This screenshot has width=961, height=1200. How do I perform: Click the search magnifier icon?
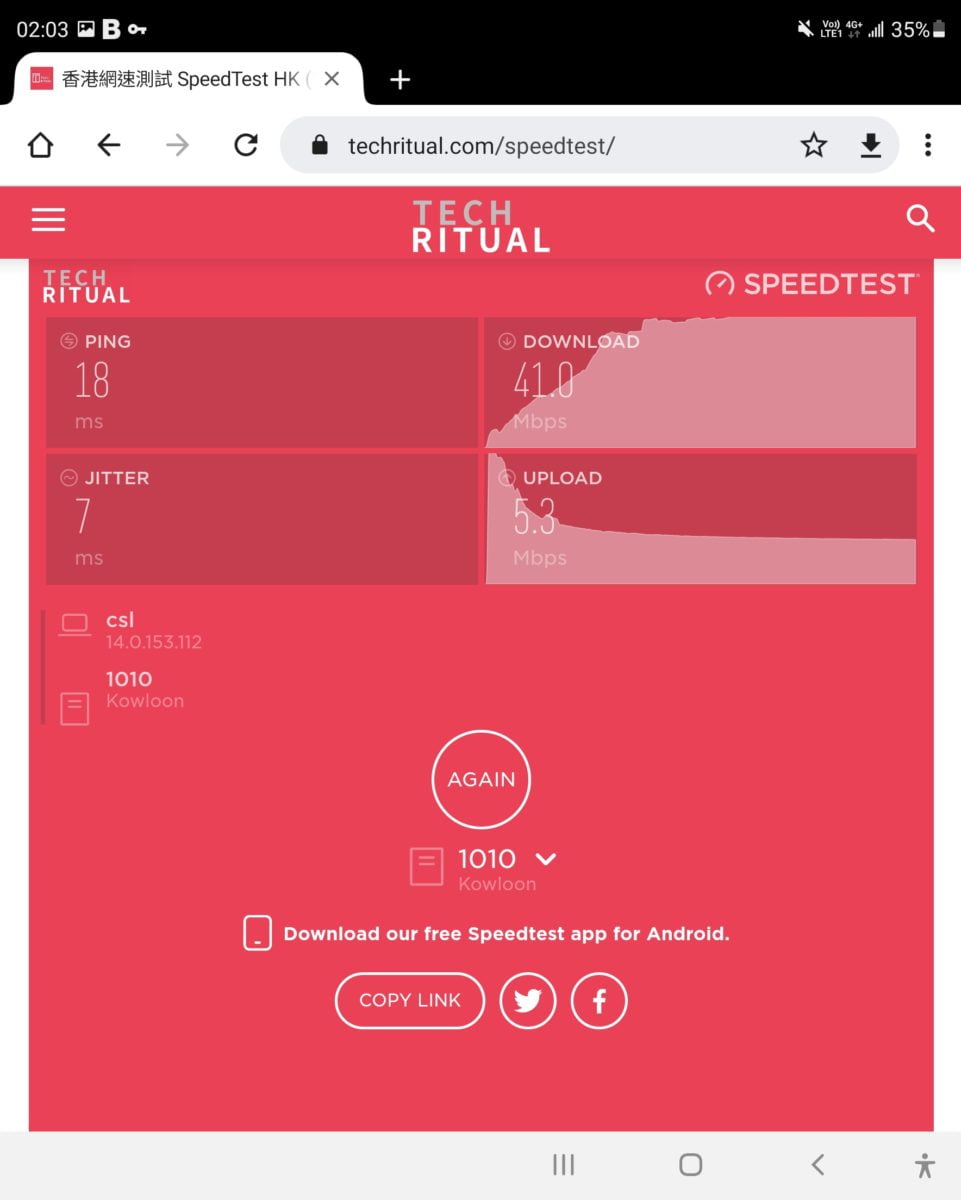[x=920, y=219]
